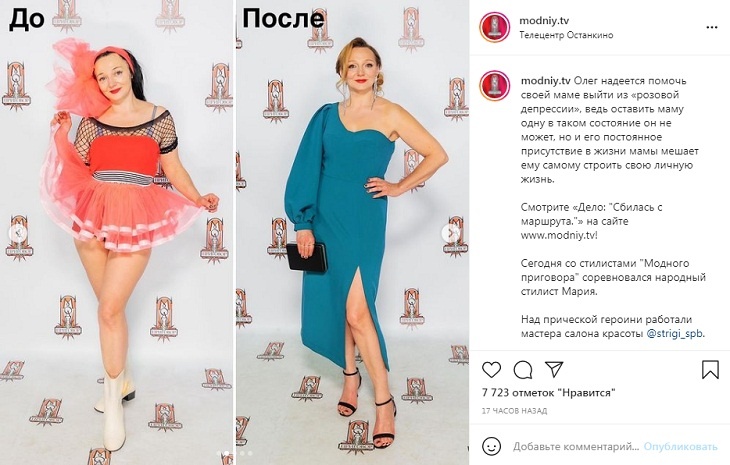The width and height of the screenshot is (730, 465).
Task: View the 7 723 likes list
Action: (x=548, y=393)
